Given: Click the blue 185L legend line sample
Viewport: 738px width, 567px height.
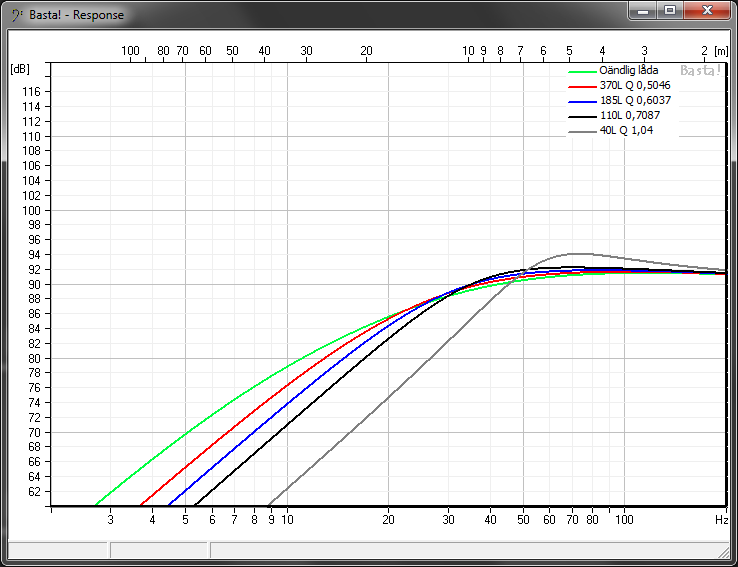Looking at the screenshot, I should (x=582, y=101).
